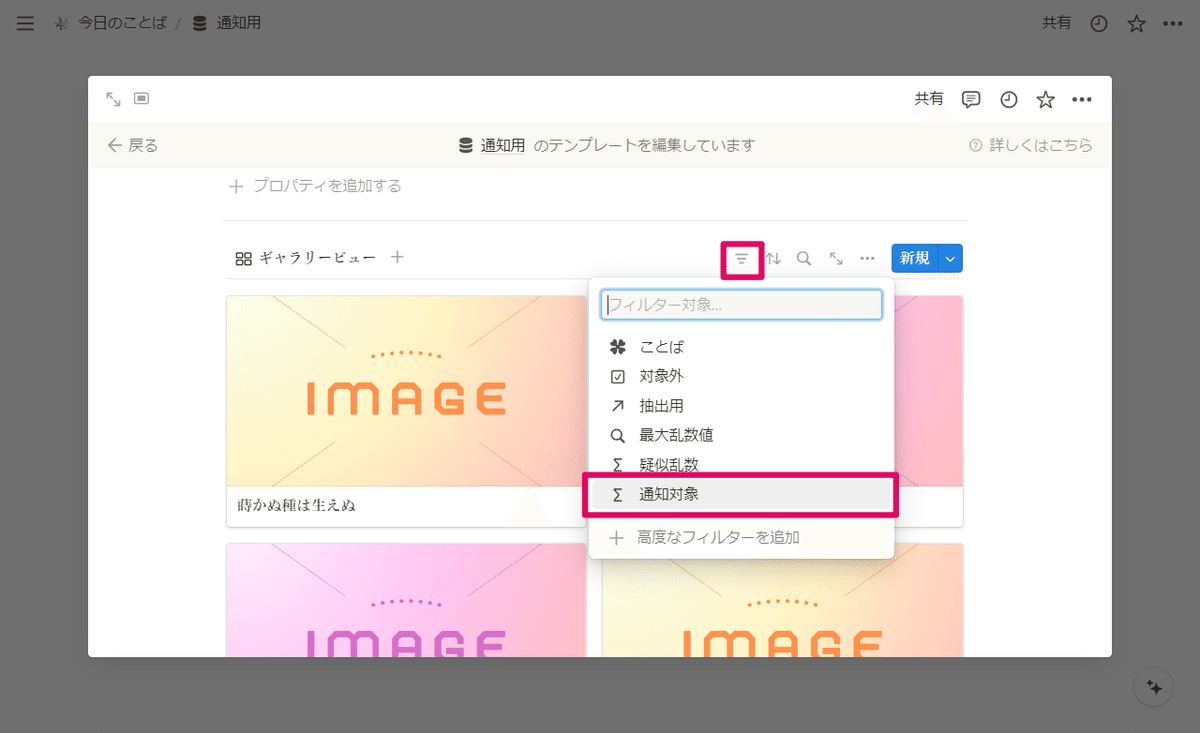This screenshot has width=1200, height=733.
Task: Click the blue 新規 button
Action: (915, 258)
